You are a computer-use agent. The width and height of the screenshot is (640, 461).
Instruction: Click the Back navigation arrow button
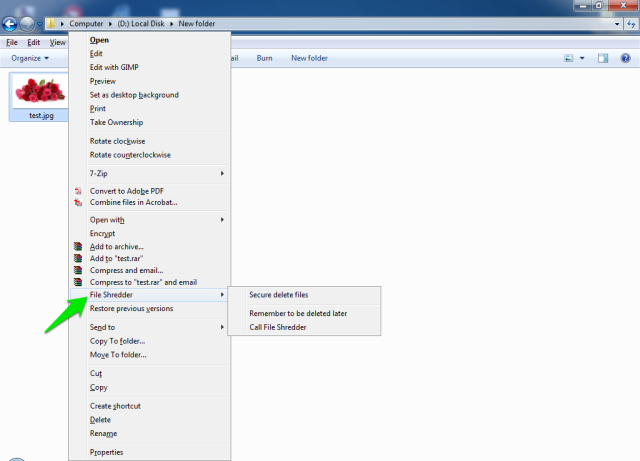click(11, 23)
